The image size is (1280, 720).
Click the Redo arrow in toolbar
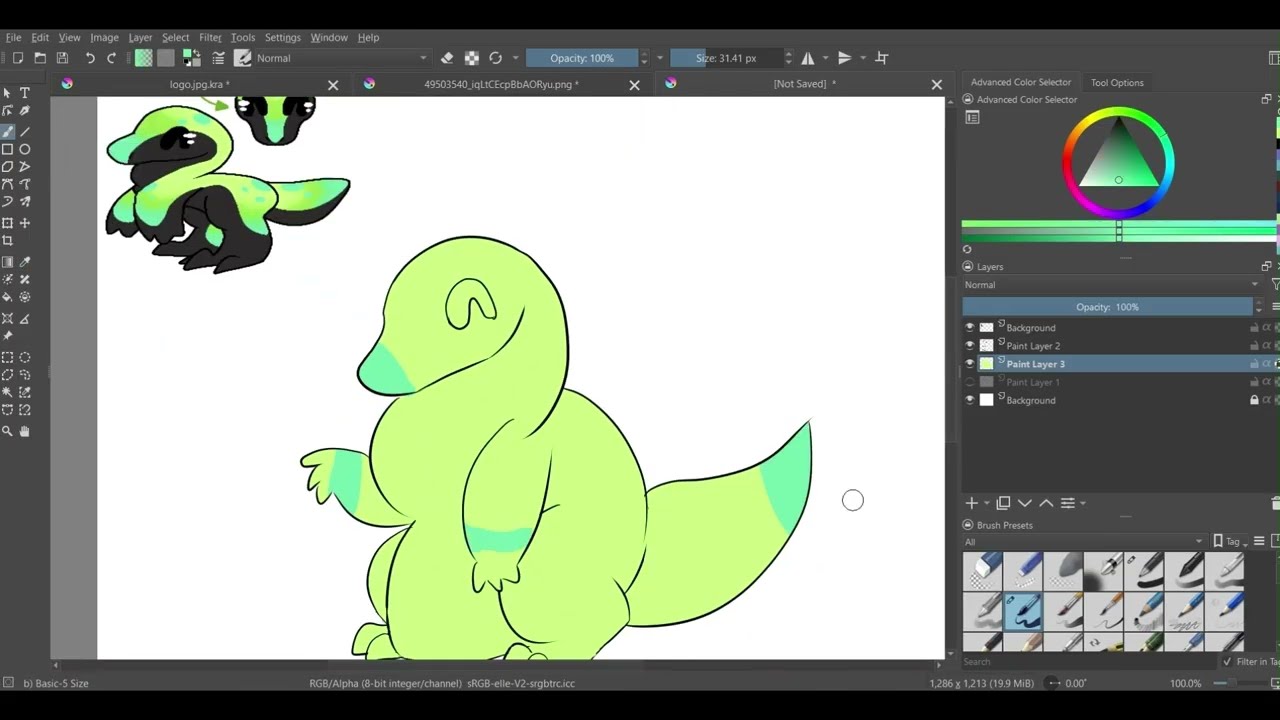click(x=111, y=58)
